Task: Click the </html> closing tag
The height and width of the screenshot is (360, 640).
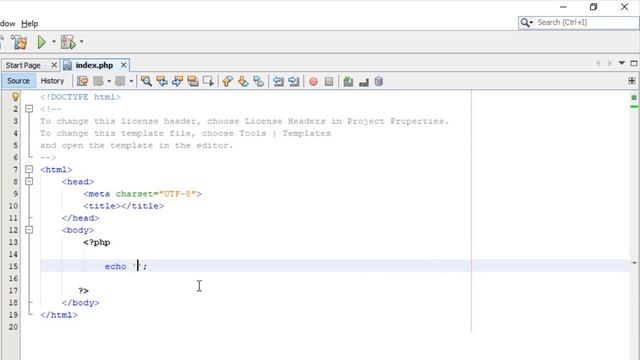Action: [x=59, y=315]
